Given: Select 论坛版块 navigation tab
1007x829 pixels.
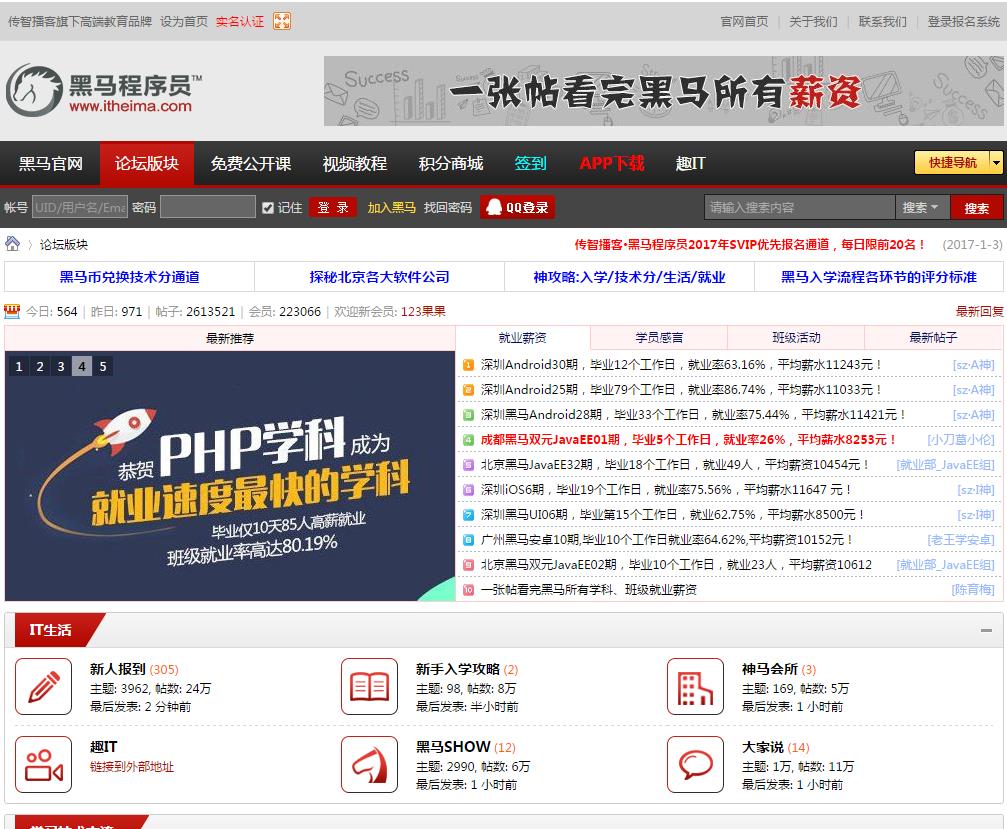Looking at the screenshot, I should [147, 164].
